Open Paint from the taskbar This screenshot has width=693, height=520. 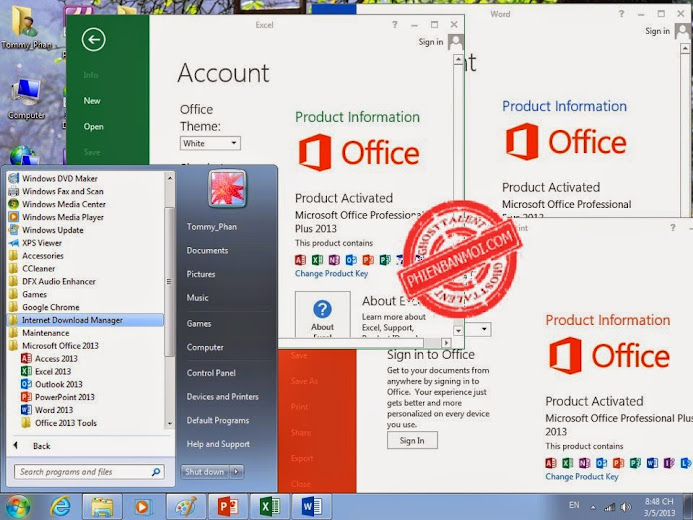coord(186,506)
